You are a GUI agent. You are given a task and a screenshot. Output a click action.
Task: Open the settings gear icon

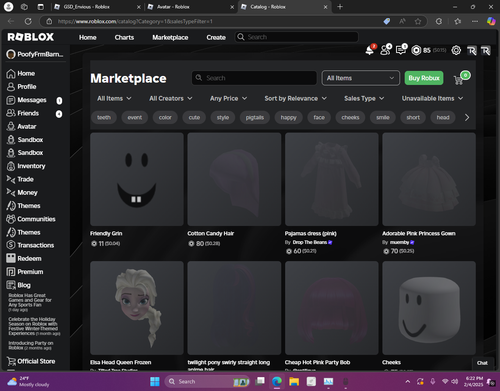[456, 50]
